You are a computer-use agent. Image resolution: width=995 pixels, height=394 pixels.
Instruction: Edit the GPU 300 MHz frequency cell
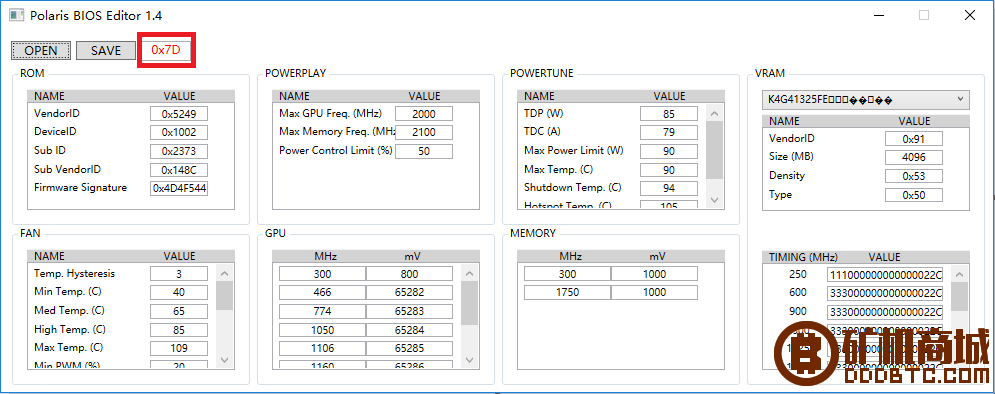[x=322, y=273]
